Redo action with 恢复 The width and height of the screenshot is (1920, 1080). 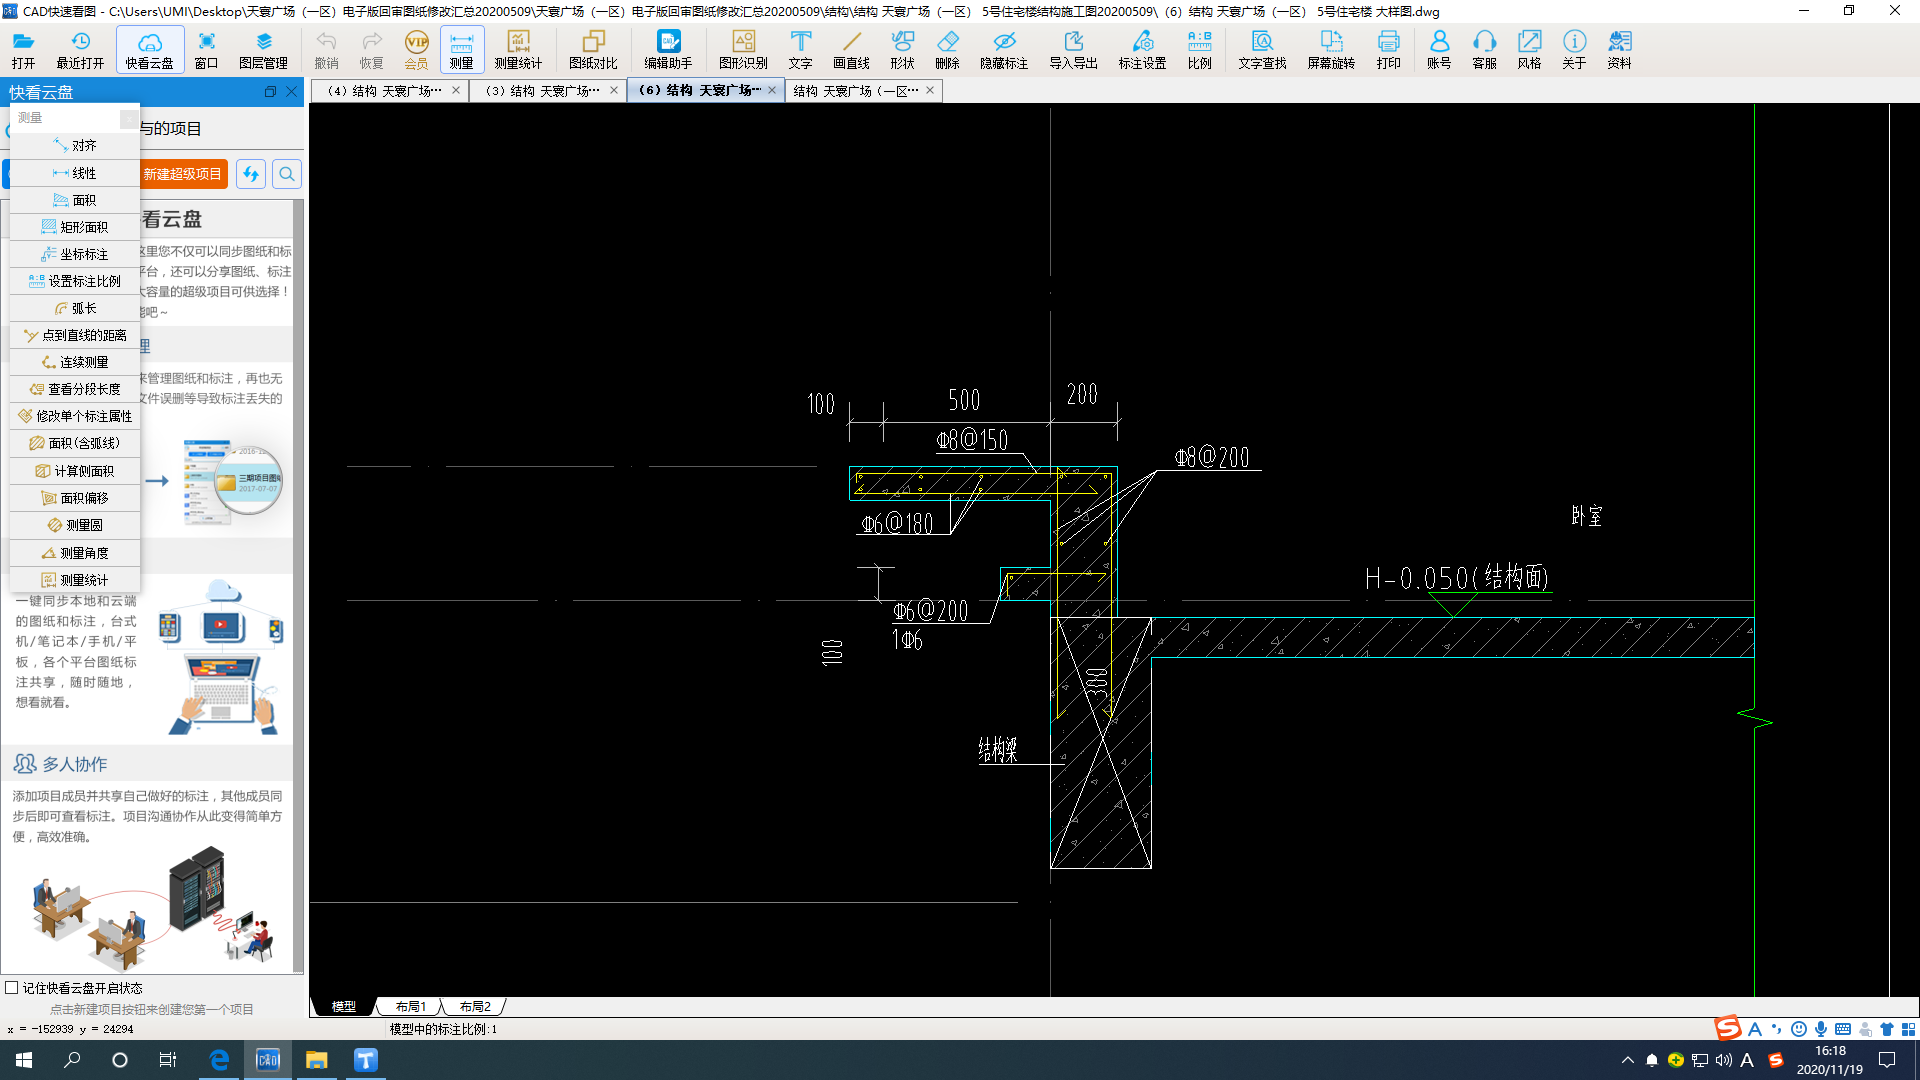pyautogui.click(x=371, y=49)
